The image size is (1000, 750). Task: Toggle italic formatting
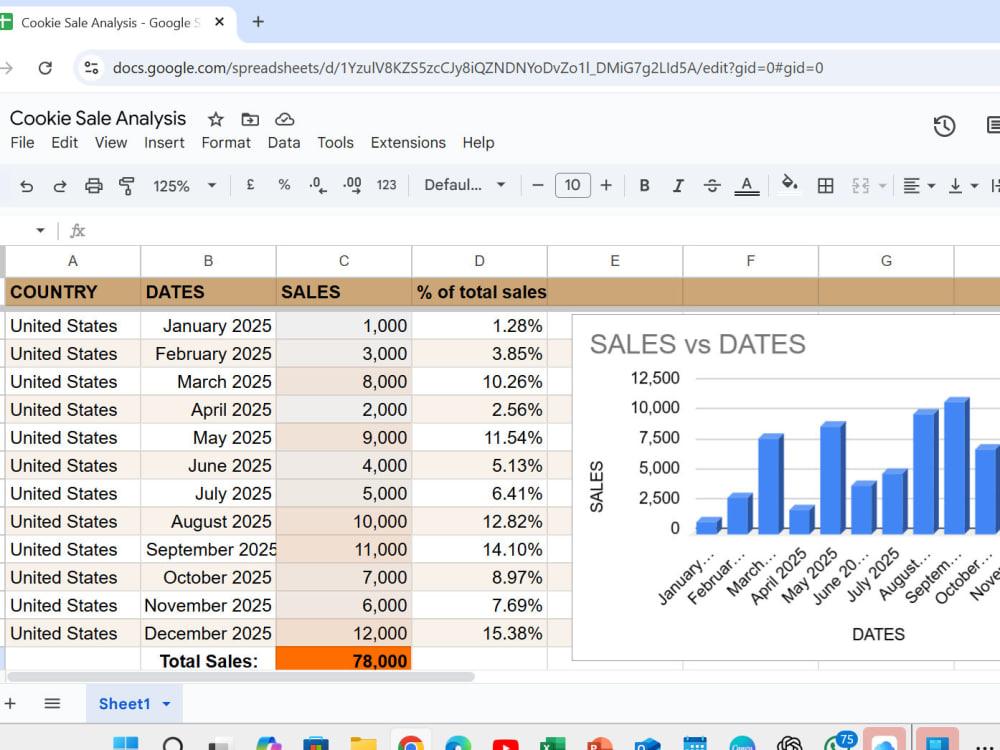[678, 186]
